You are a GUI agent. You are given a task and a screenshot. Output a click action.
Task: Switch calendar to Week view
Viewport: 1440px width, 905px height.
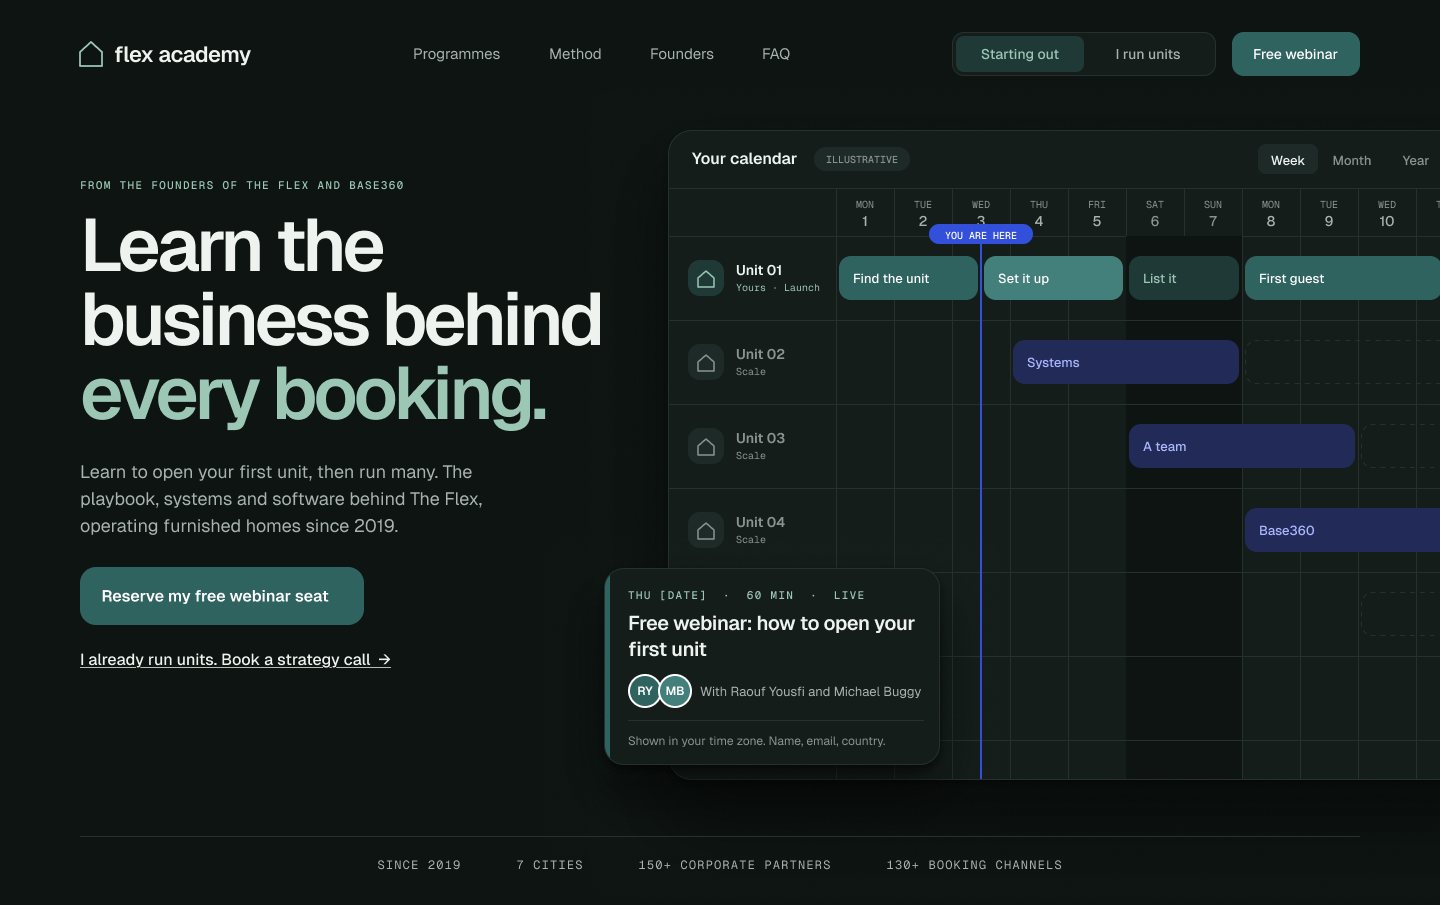click(x=1288, y=160)
